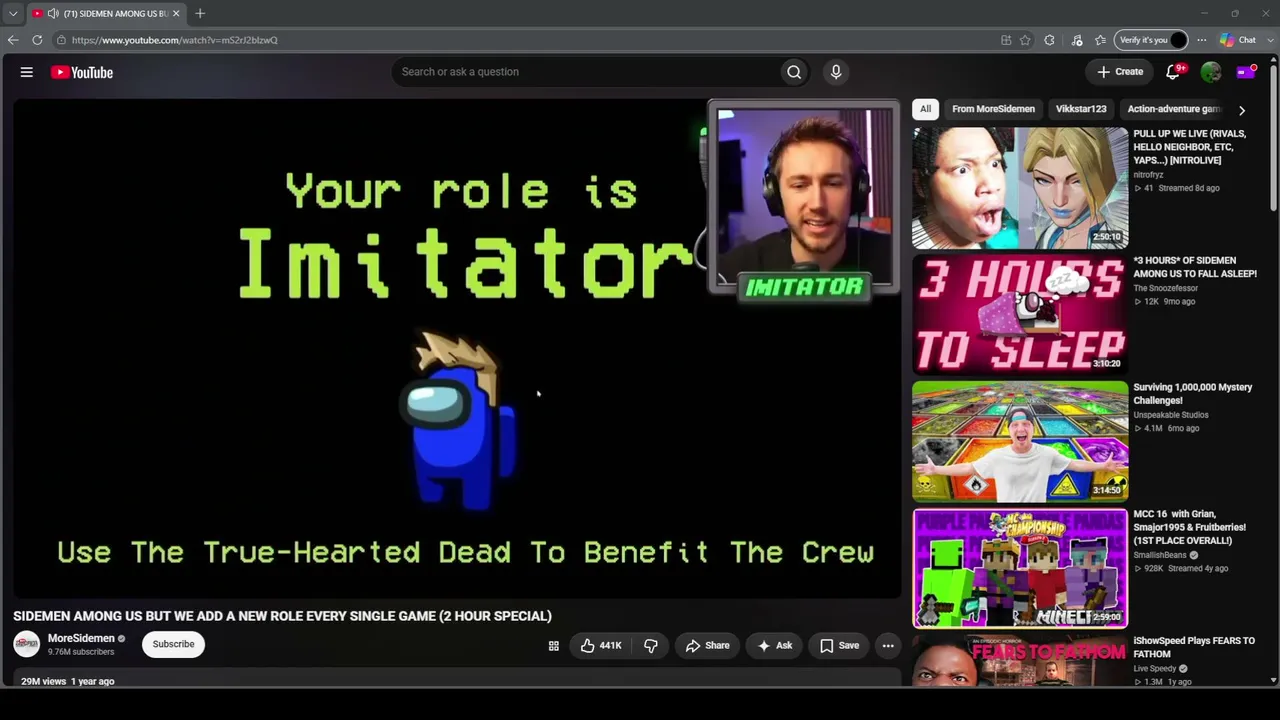Open more actions ellipsis under video
The width and height of the screenshot is (1280, 720).
click(x=888, y=646)
